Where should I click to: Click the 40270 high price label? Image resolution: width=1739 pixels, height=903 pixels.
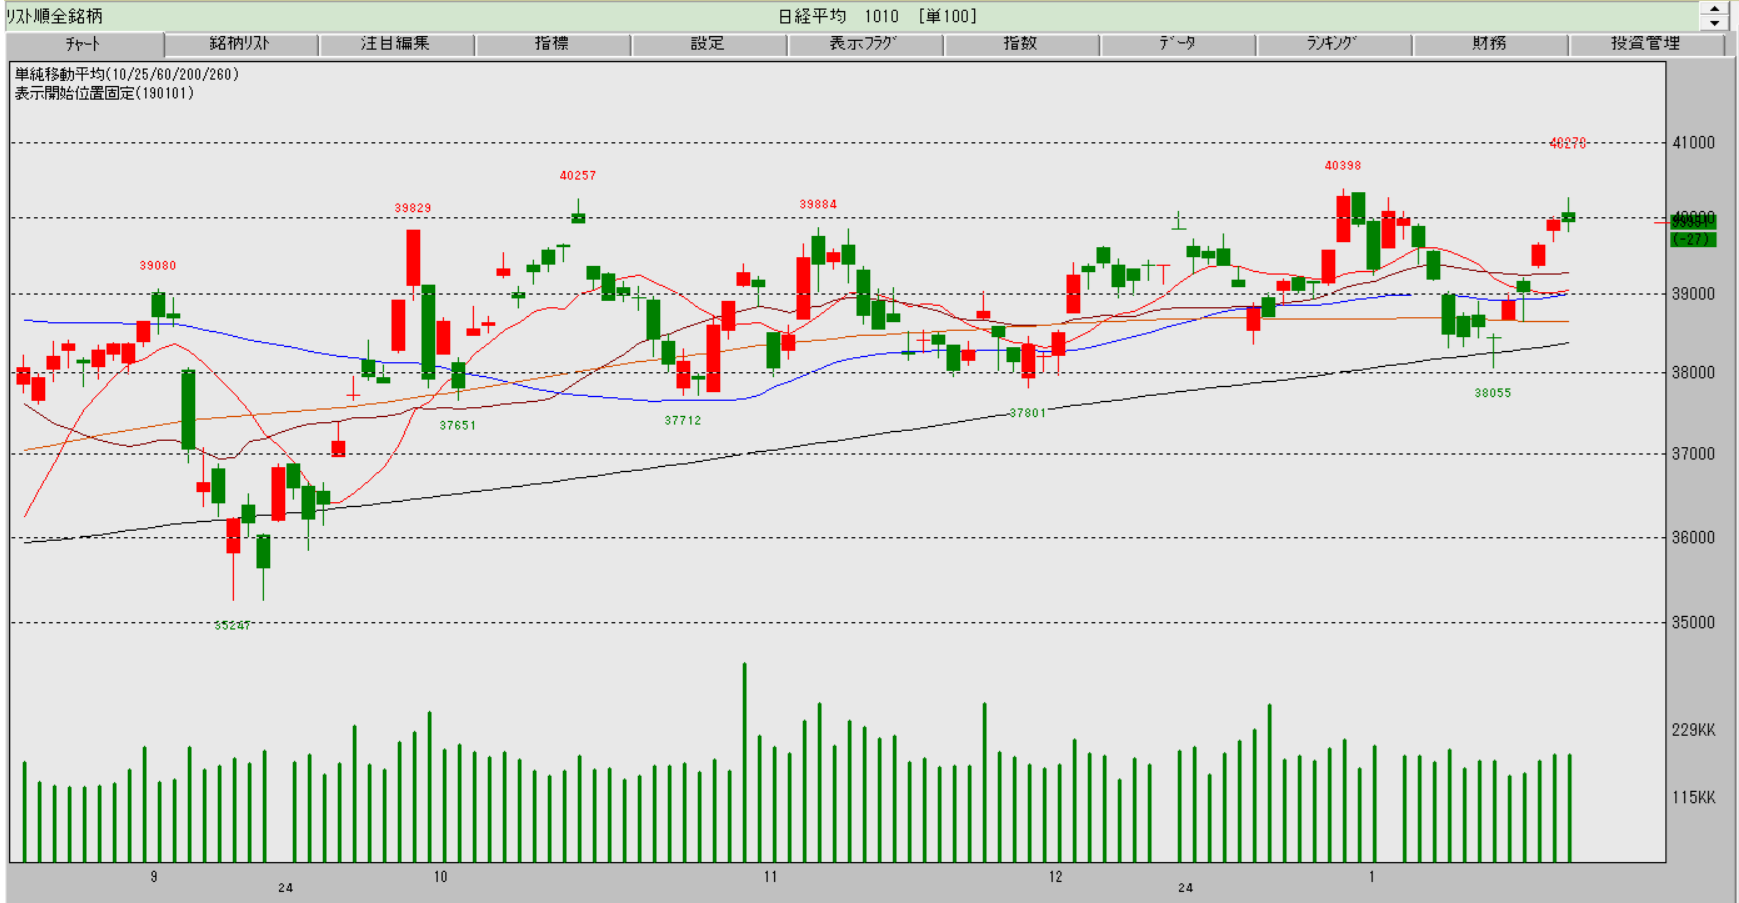point(1568,143)
